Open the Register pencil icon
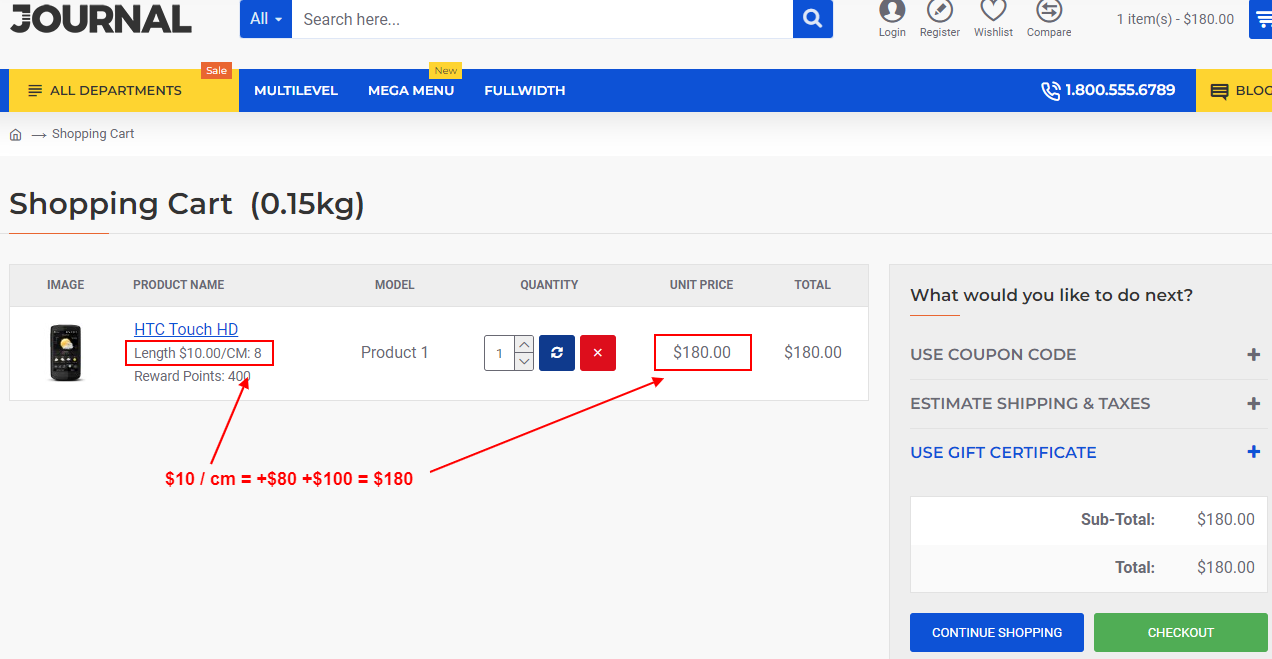 940,12
